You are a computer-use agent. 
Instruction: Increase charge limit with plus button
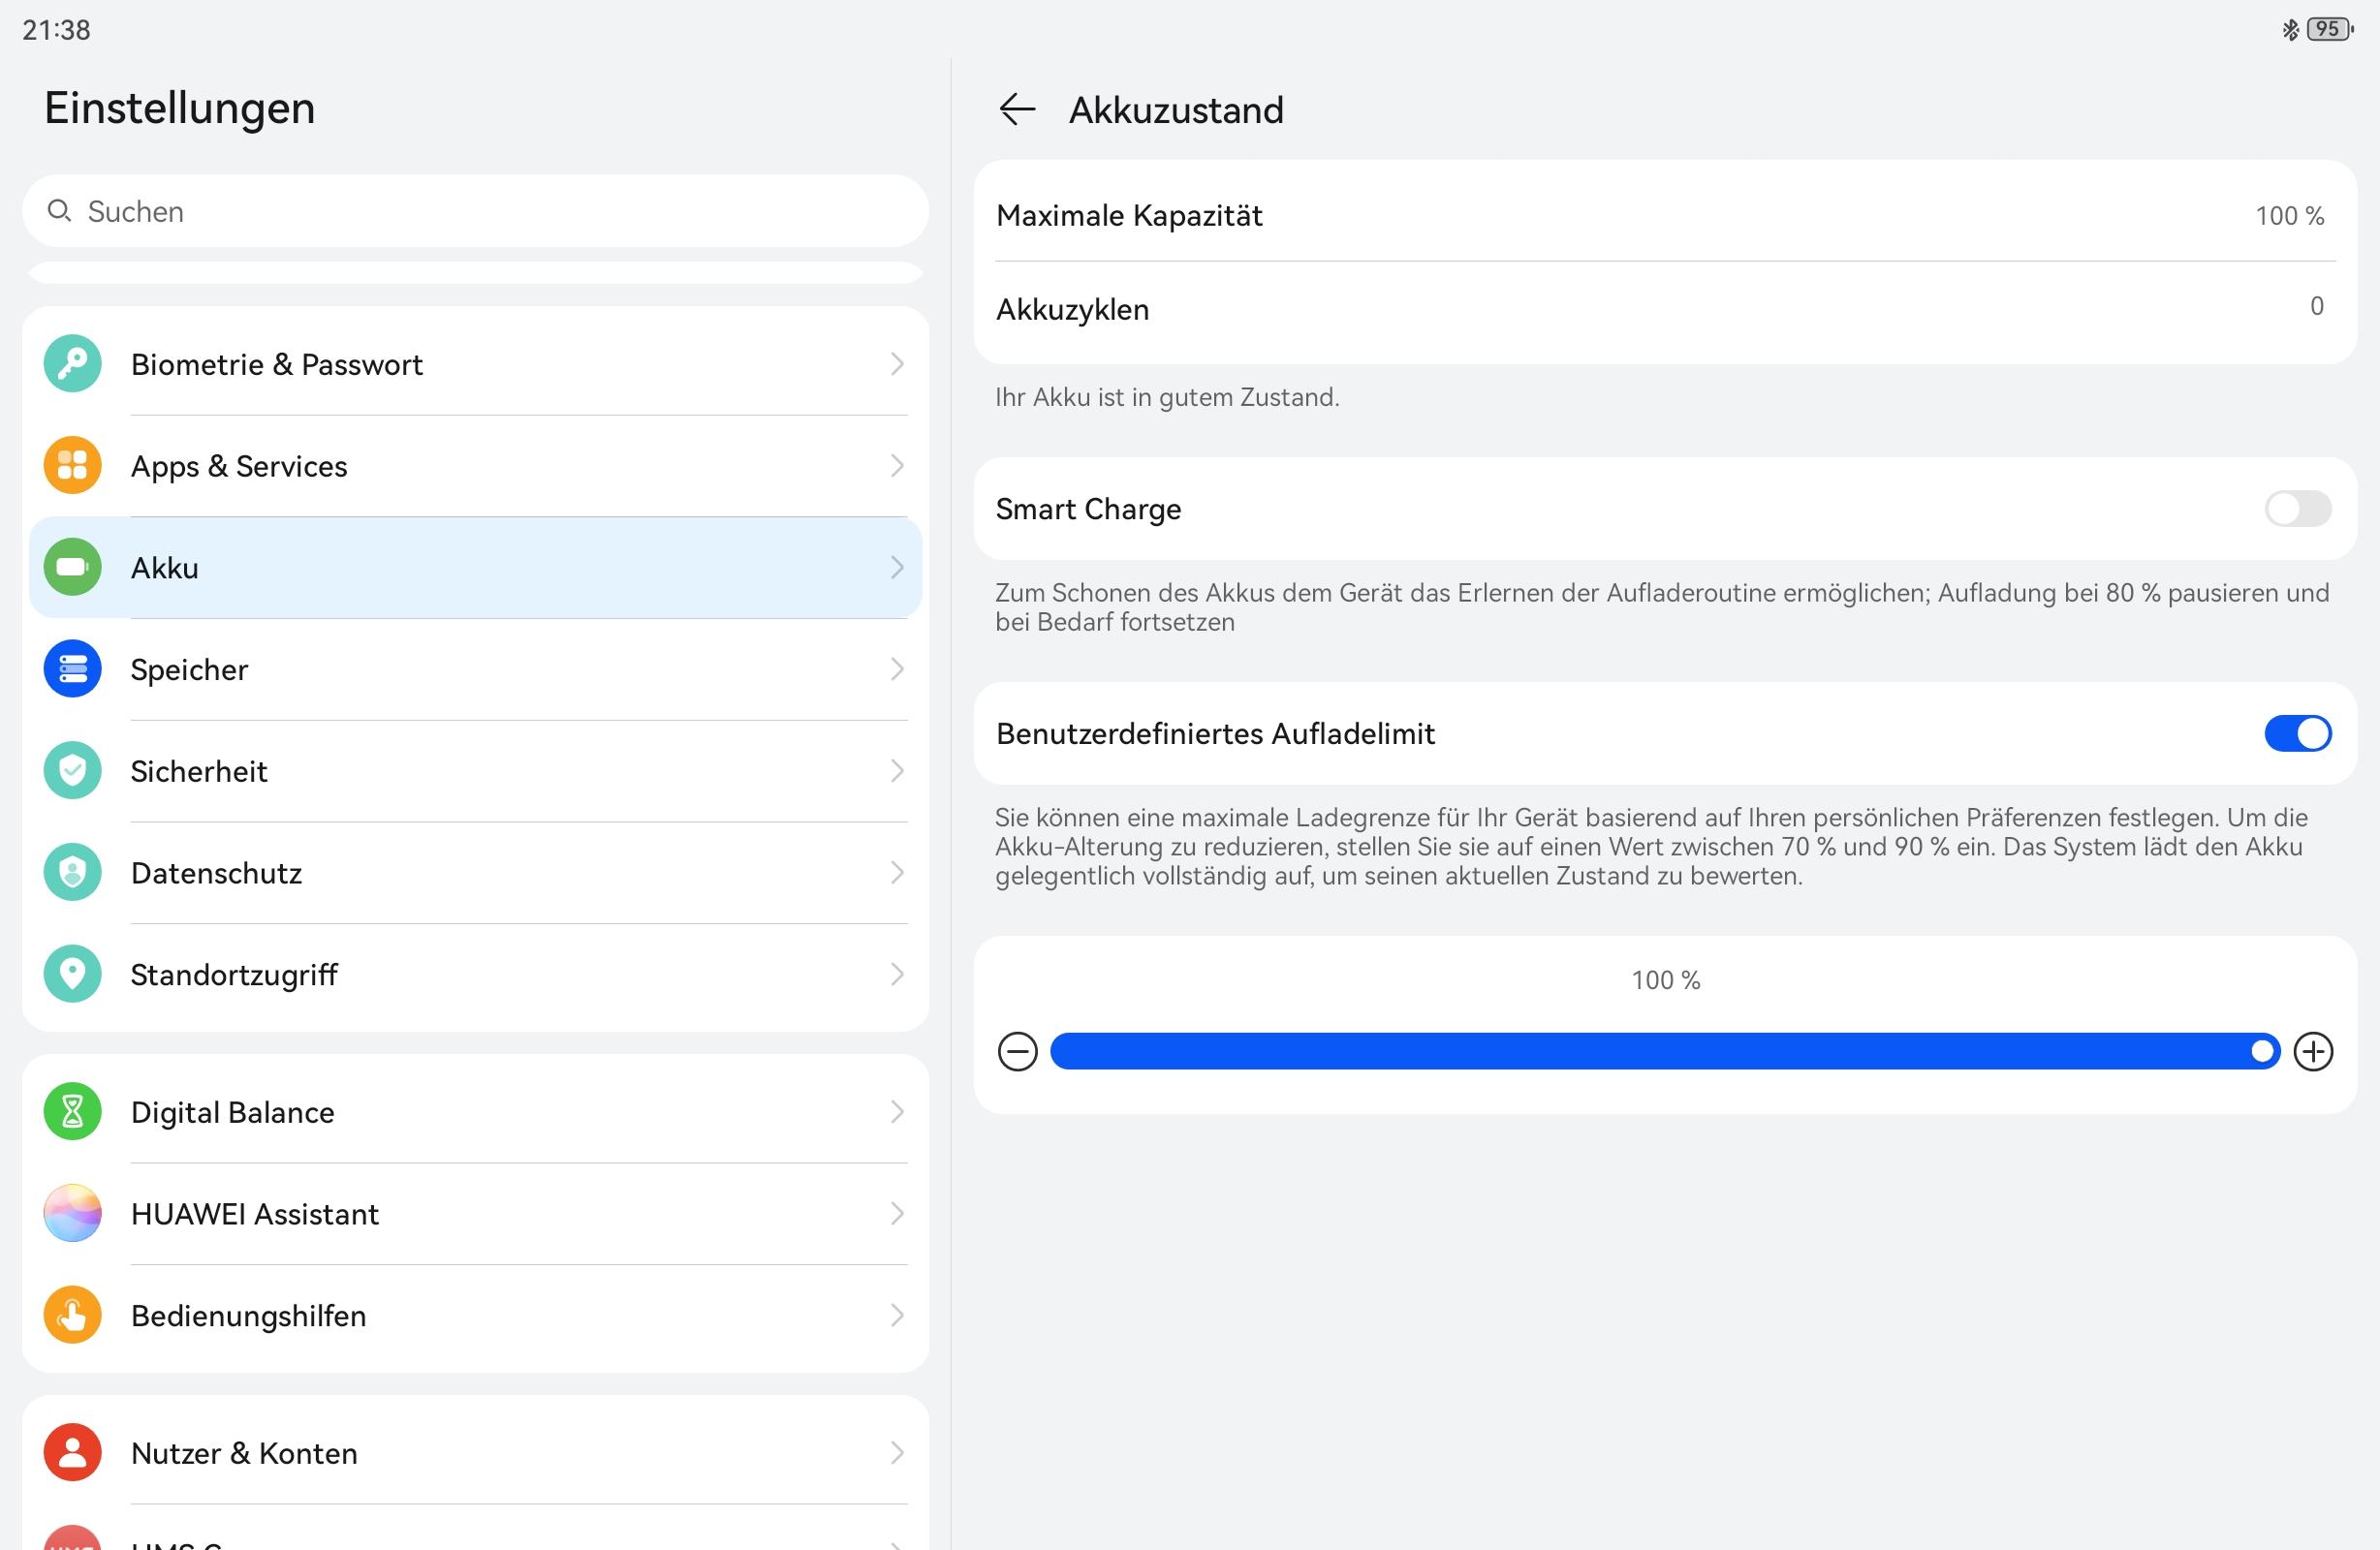tap(2313, 1052)
